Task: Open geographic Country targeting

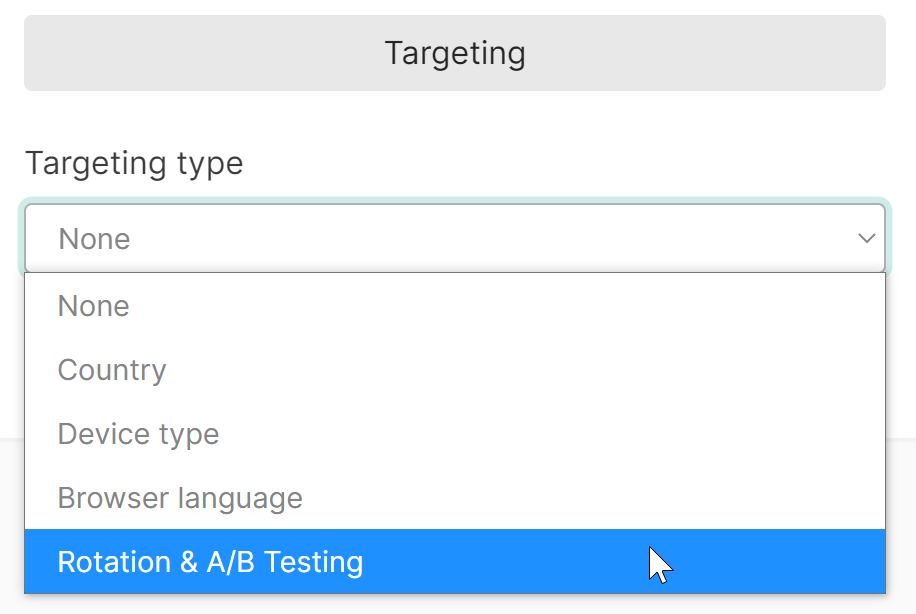Action: click(454, 370)
